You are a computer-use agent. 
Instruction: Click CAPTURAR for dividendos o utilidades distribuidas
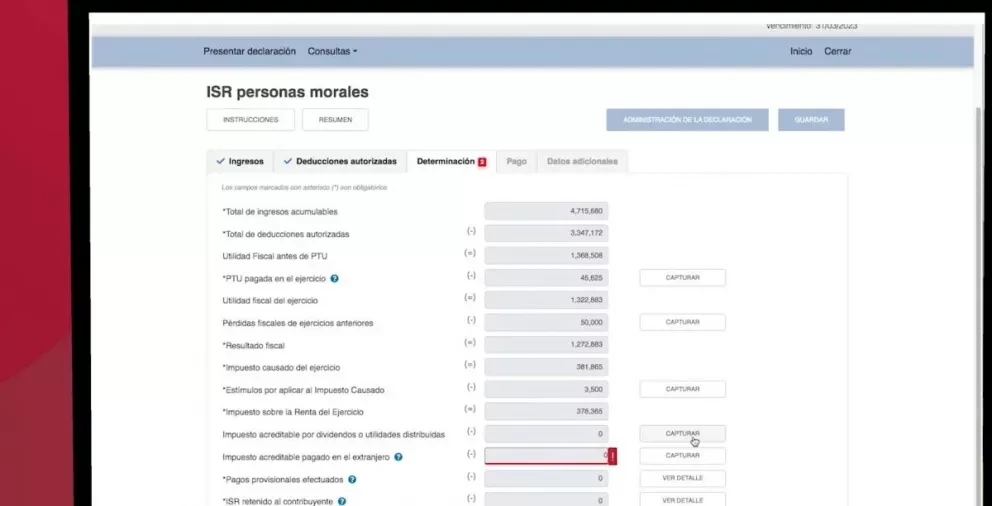coord(683,433)
